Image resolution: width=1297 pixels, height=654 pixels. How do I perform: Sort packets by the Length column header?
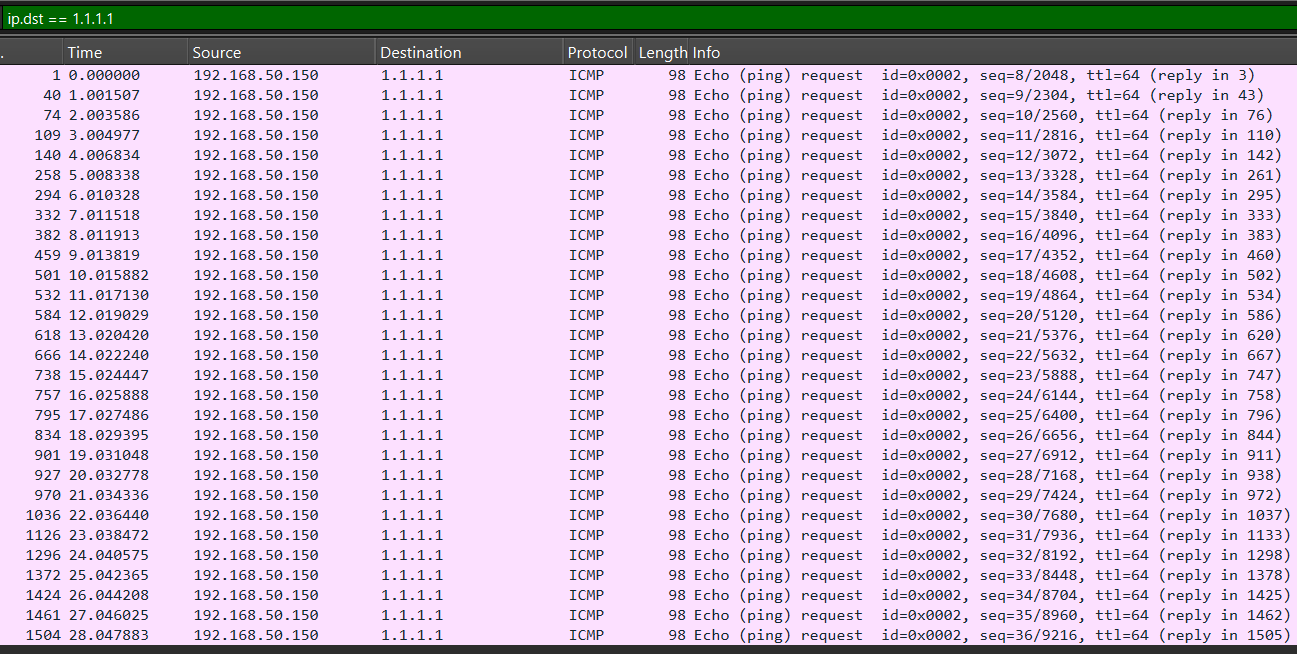pyautogui.click(x=662, y=53)
